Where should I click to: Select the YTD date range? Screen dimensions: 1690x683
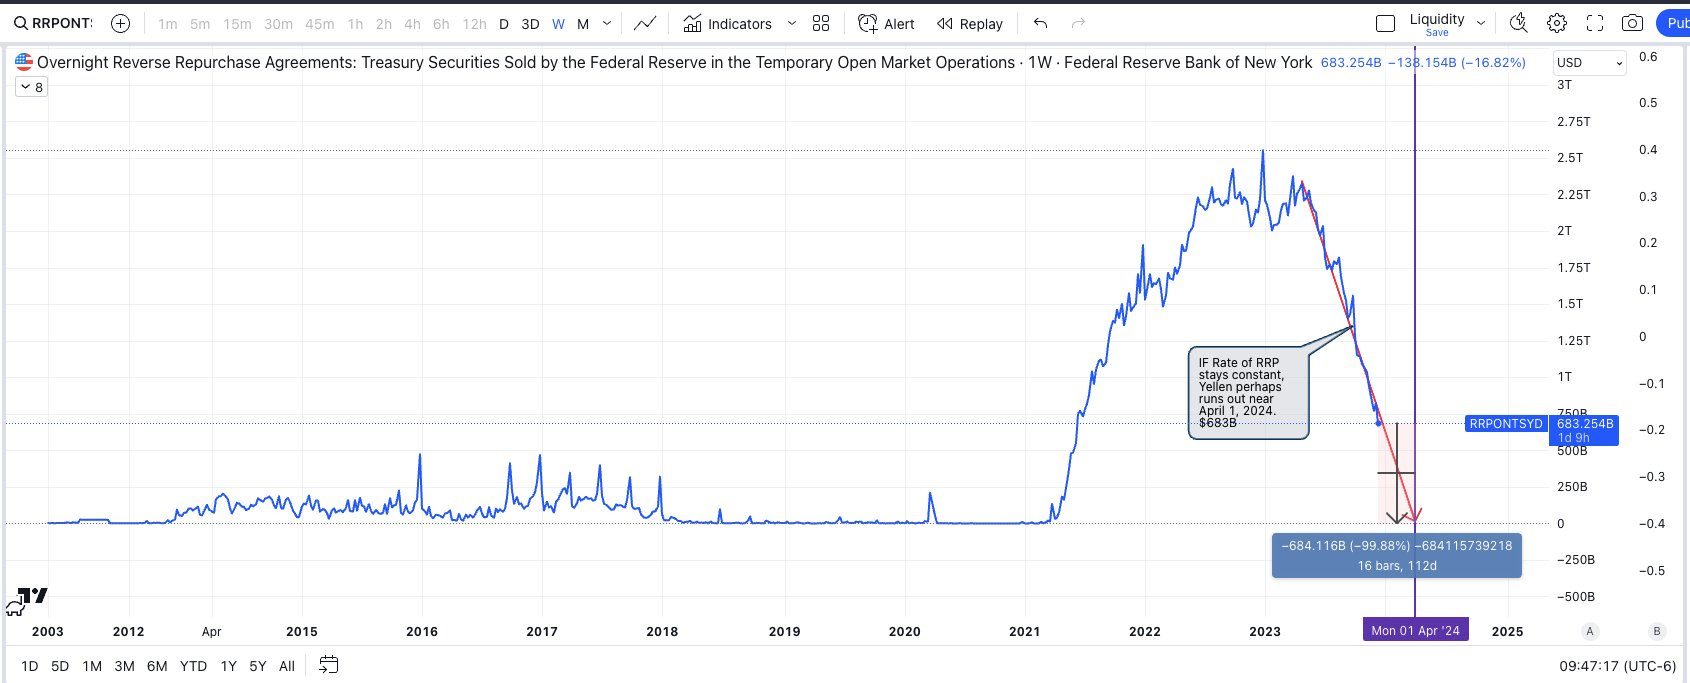click(x=193, y=666)
